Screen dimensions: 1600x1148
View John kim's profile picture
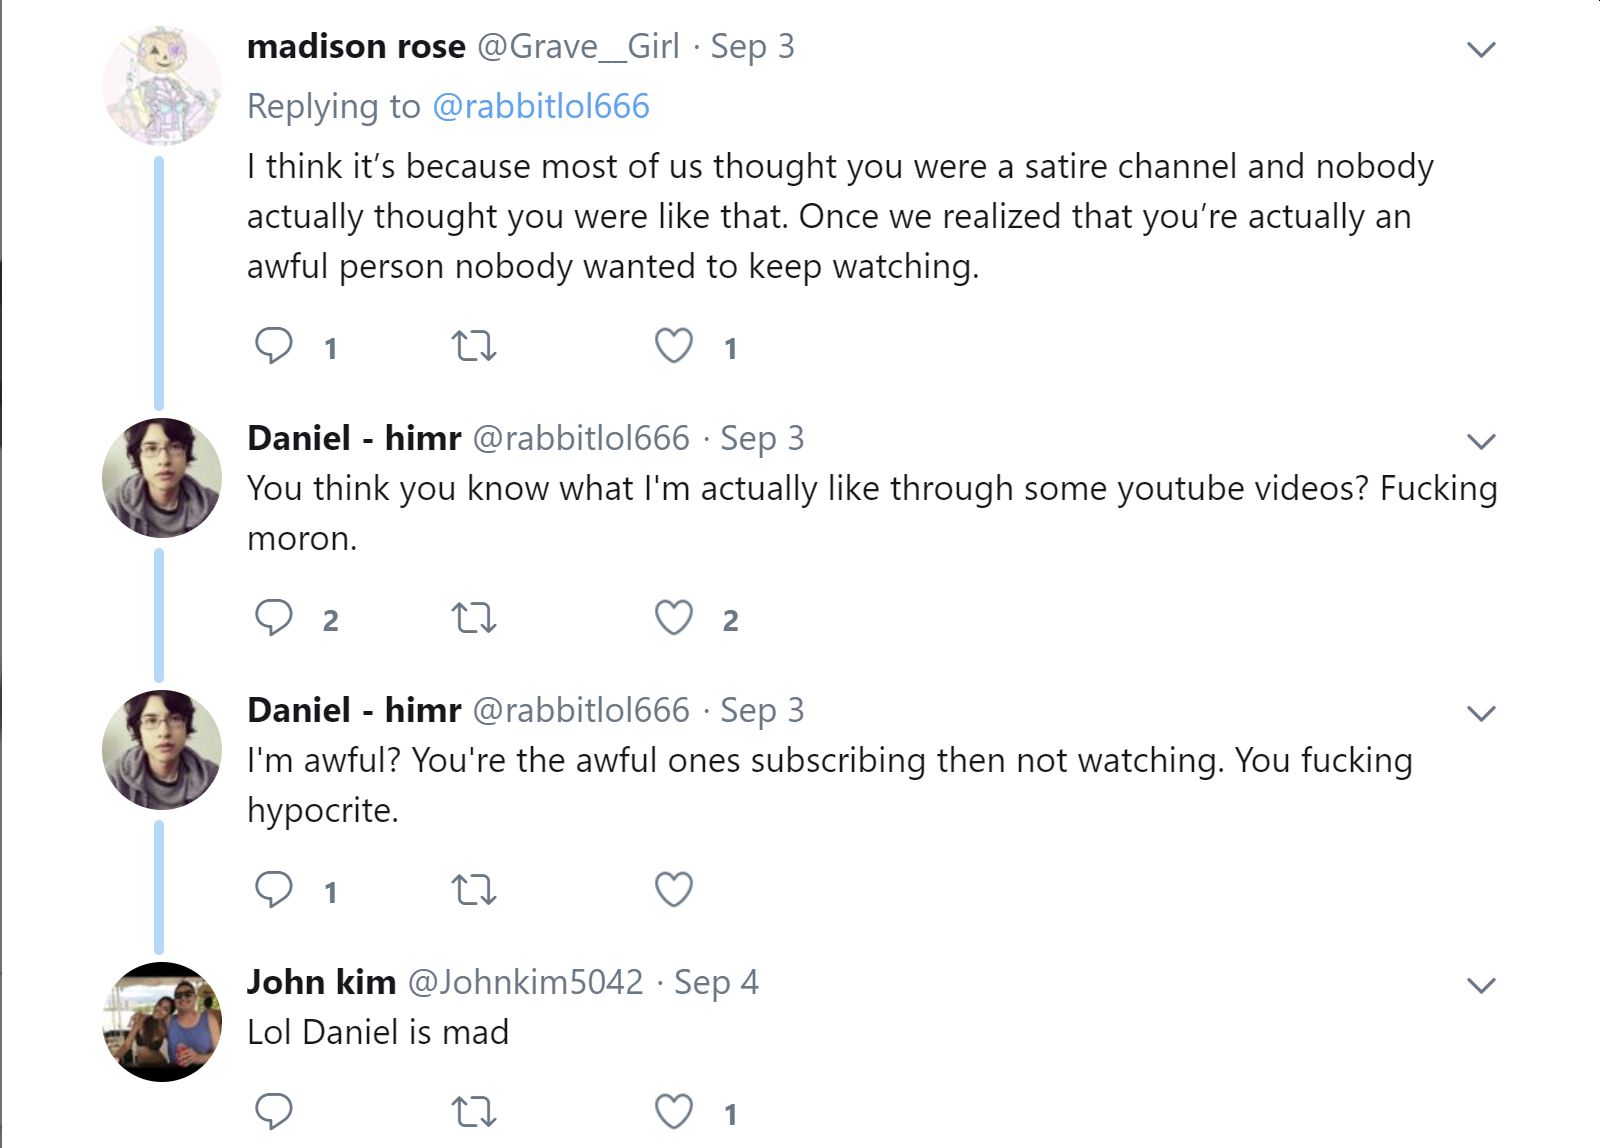click(162, 1021)
